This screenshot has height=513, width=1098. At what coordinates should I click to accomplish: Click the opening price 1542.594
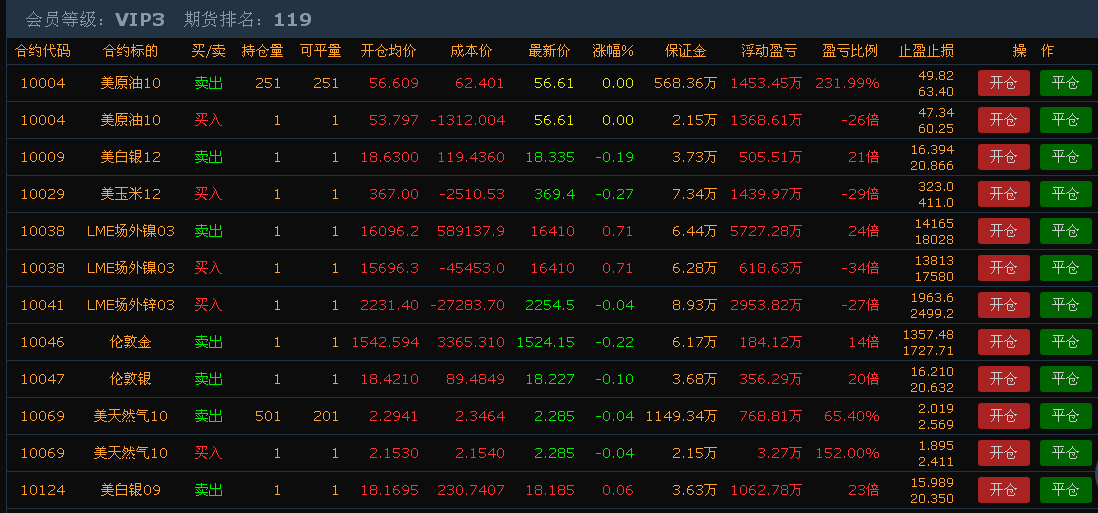(385, 342)
